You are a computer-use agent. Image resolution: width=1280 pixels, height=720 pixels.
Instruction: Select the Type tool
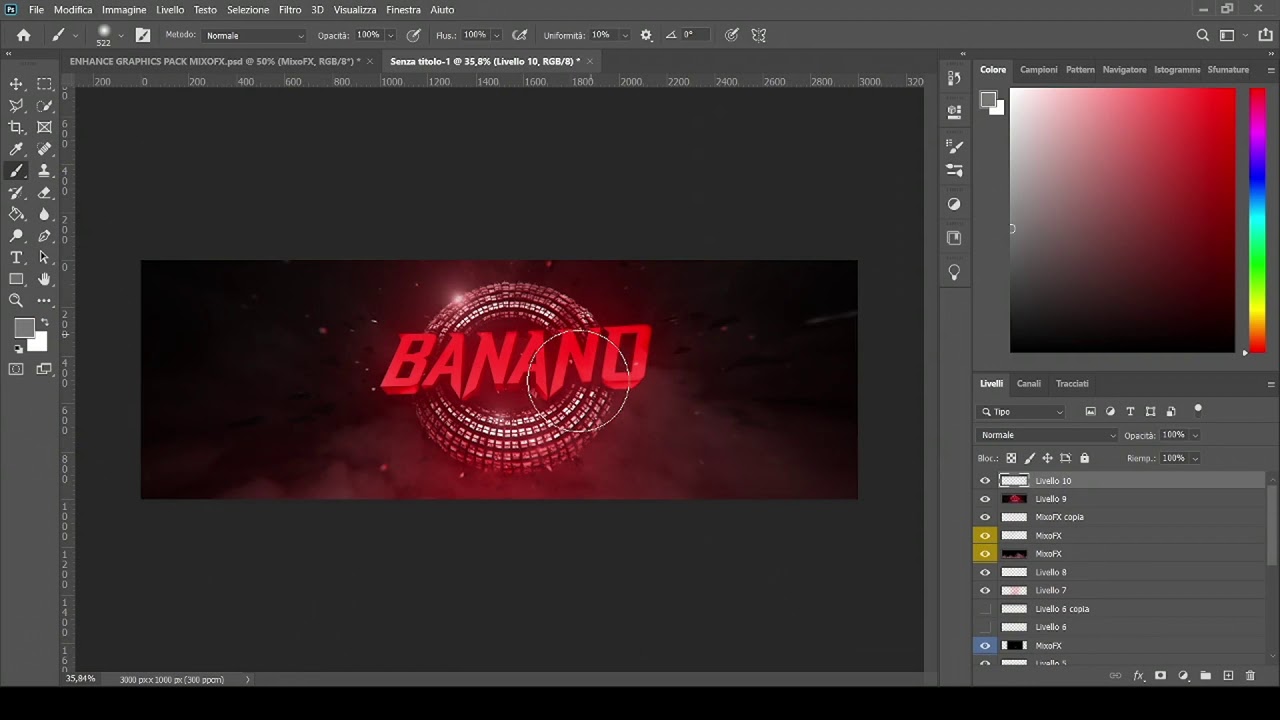(16, 257)
